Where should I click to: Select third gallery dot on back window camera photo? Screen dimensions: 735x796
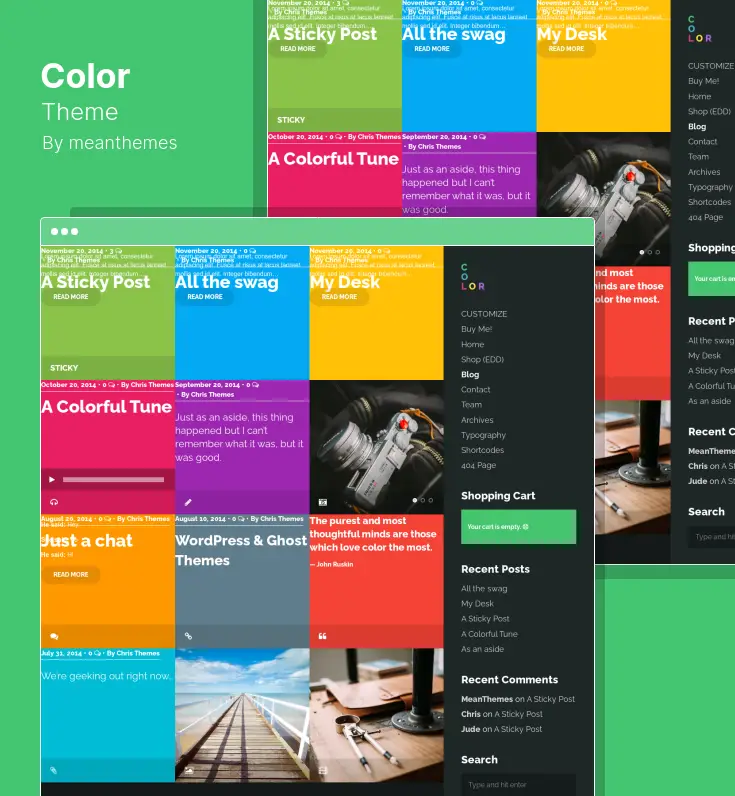(x=657, y=252)
